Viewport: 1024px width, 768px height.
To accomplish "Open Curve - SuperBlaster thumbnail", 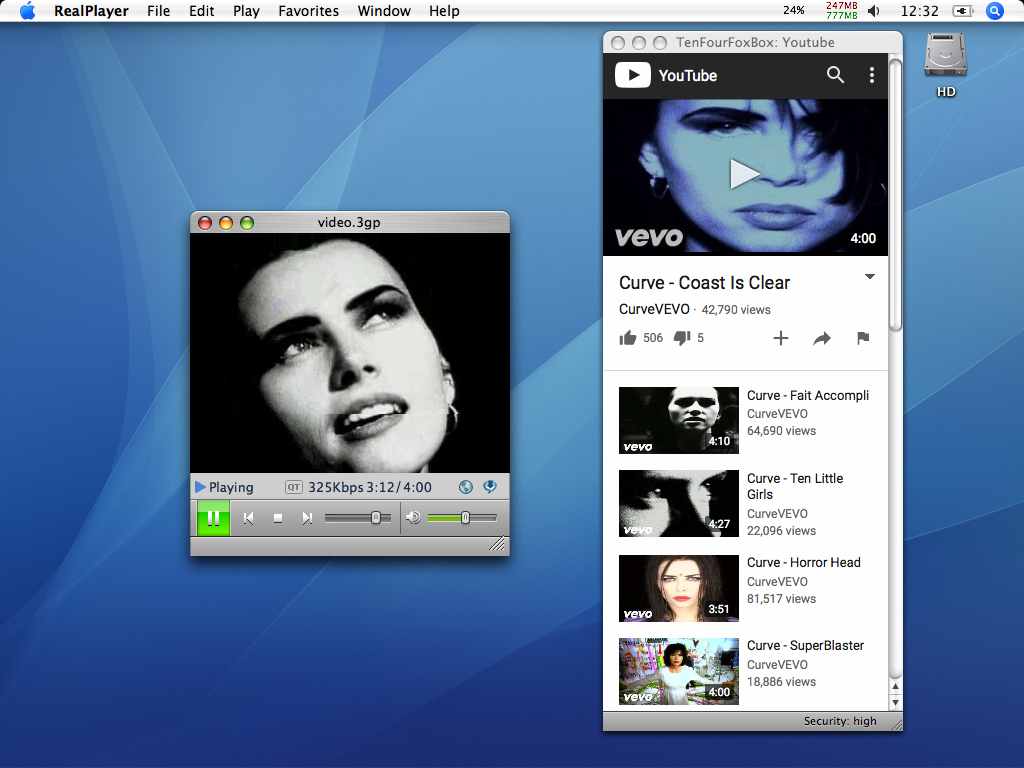I will point(679,671).
